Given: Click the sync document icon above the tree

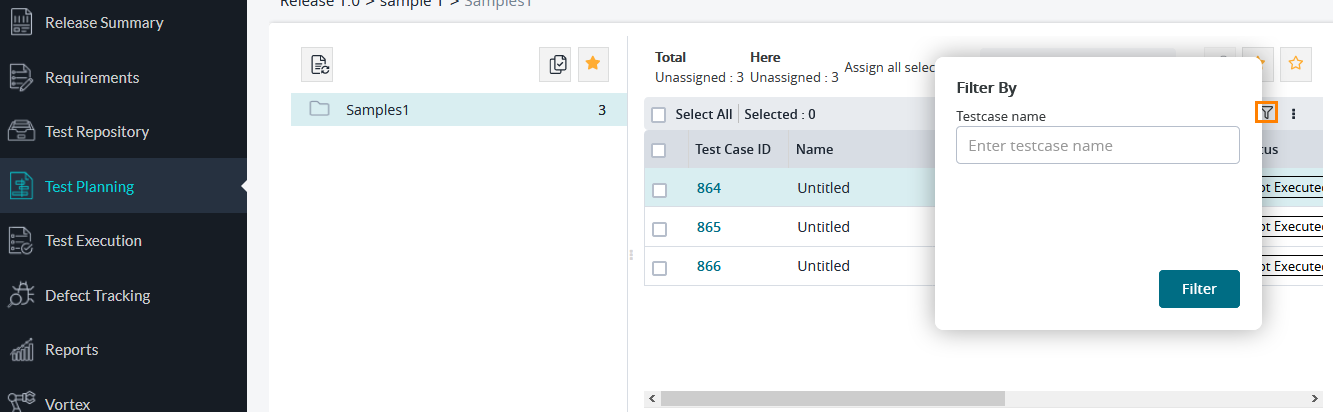Looking at the screenshot, I should pyautogui.click(x=317, y=64).
